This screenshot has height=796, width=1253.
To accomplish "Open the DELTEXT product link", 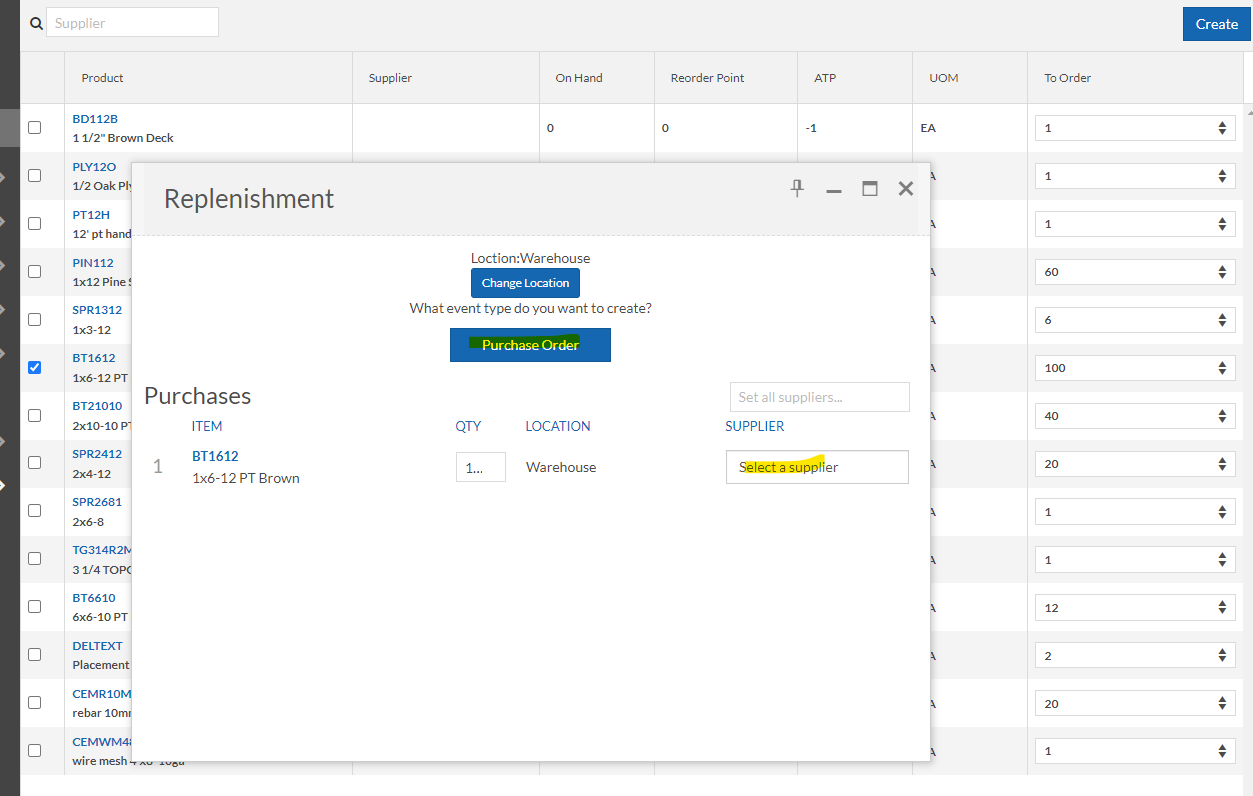I will 97,646.
